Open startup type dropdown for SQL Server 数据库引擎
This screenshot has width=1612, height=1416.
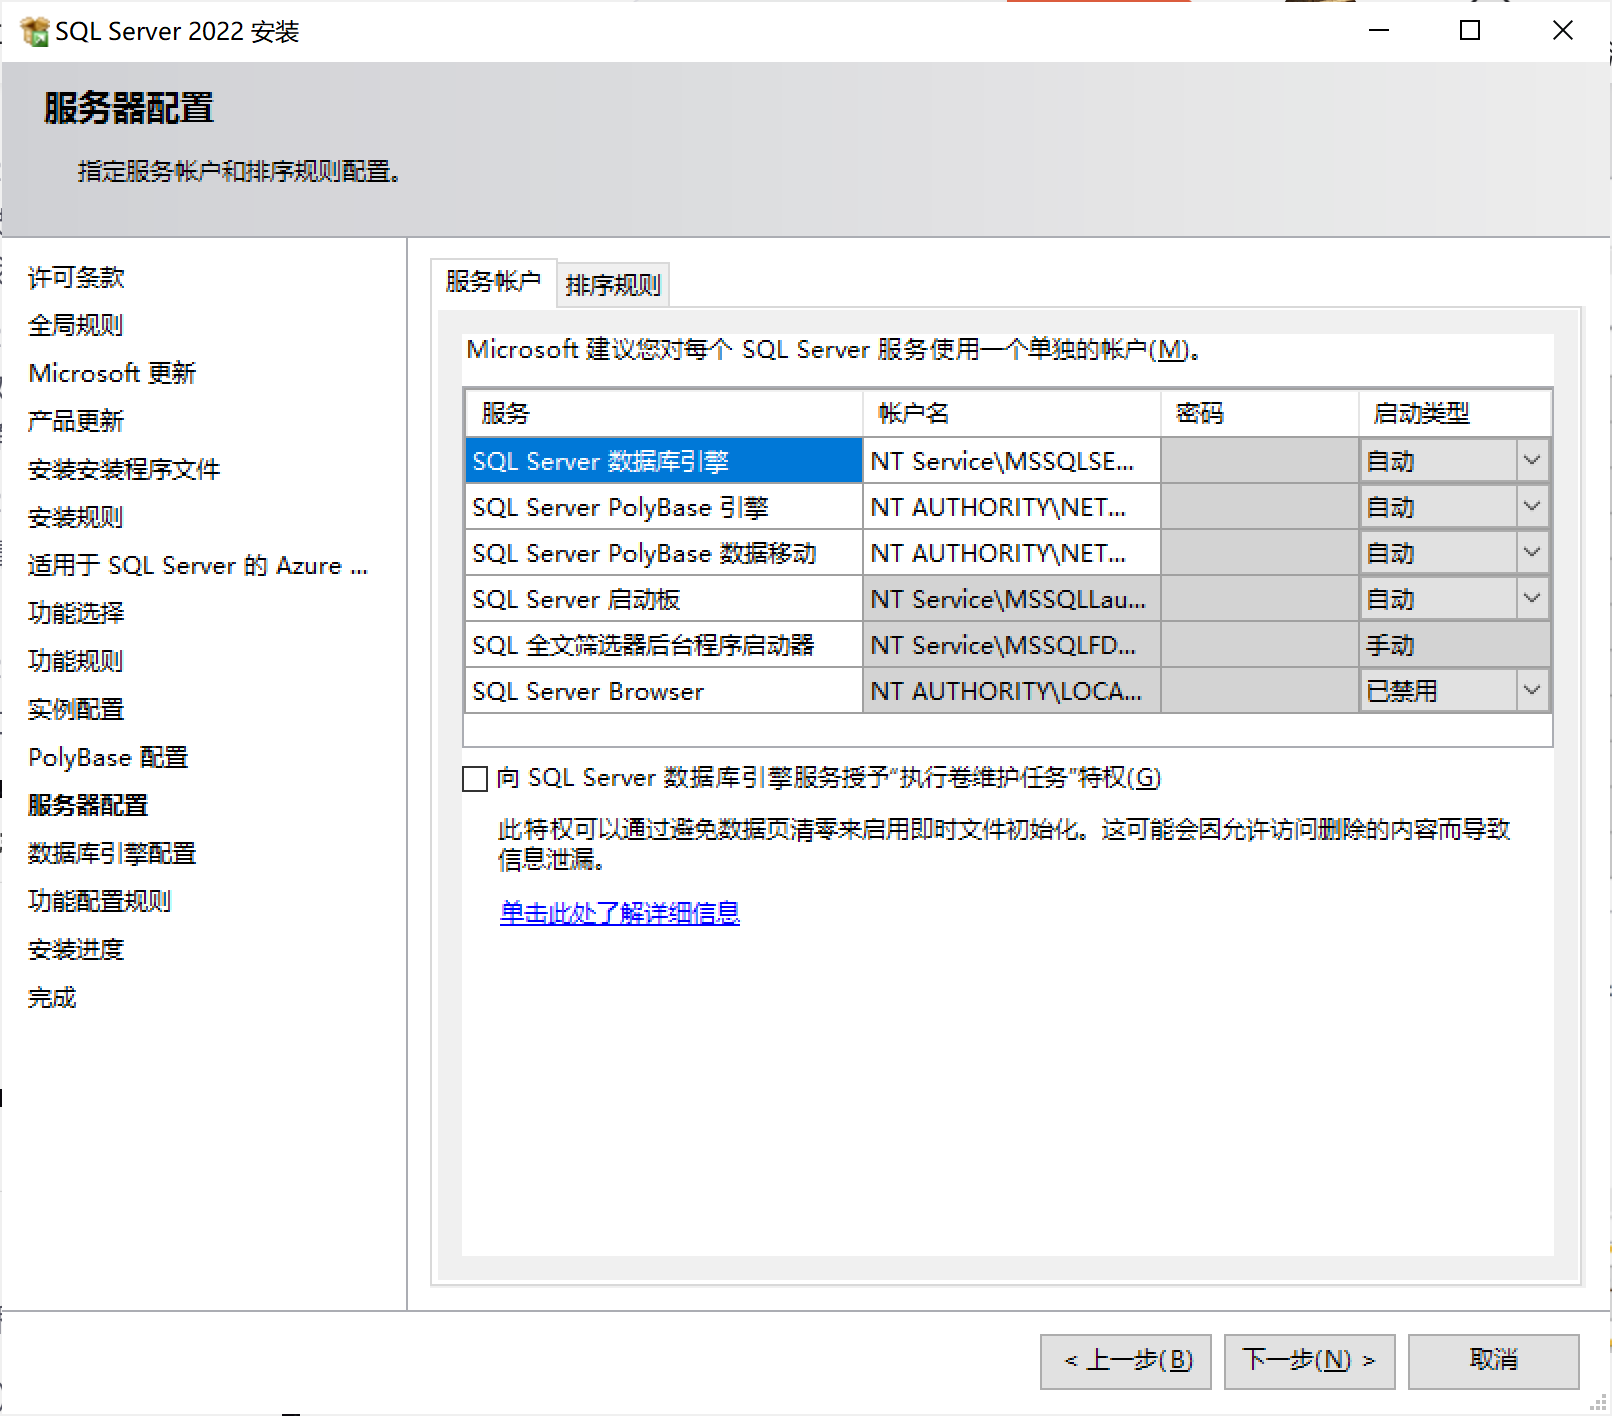pyautogui.click(x=1531, y=461)
